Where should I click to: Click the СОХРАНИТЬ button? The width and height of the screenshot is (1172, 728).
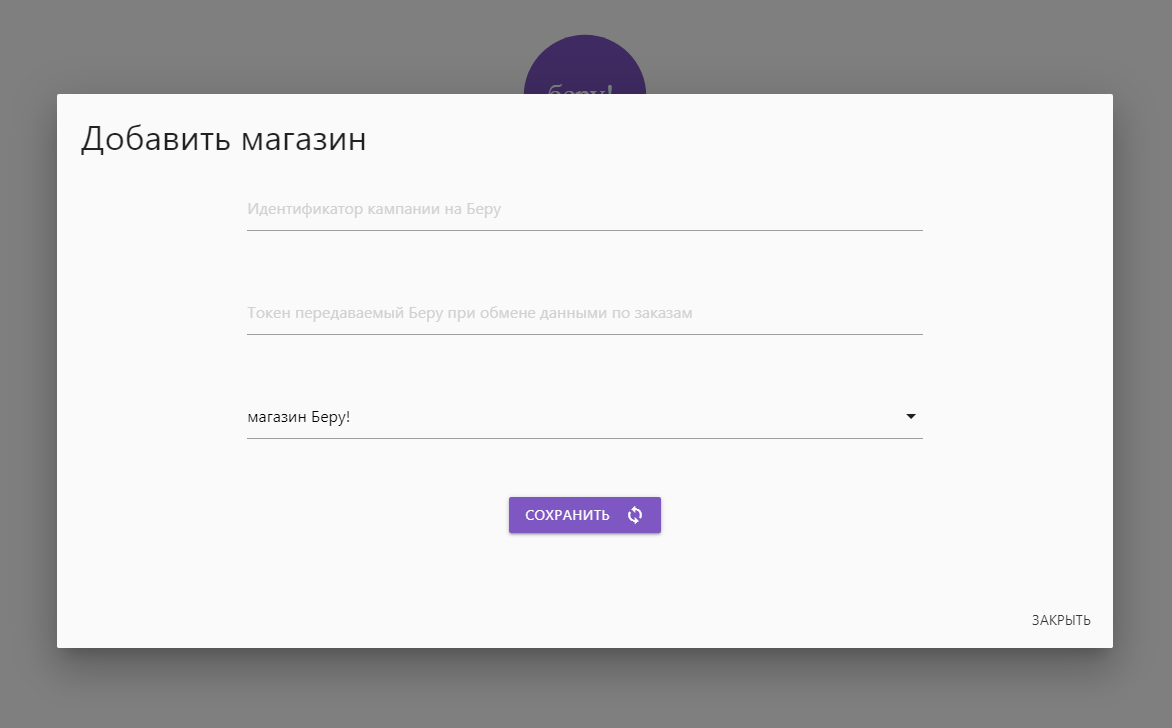coord(585,515)
